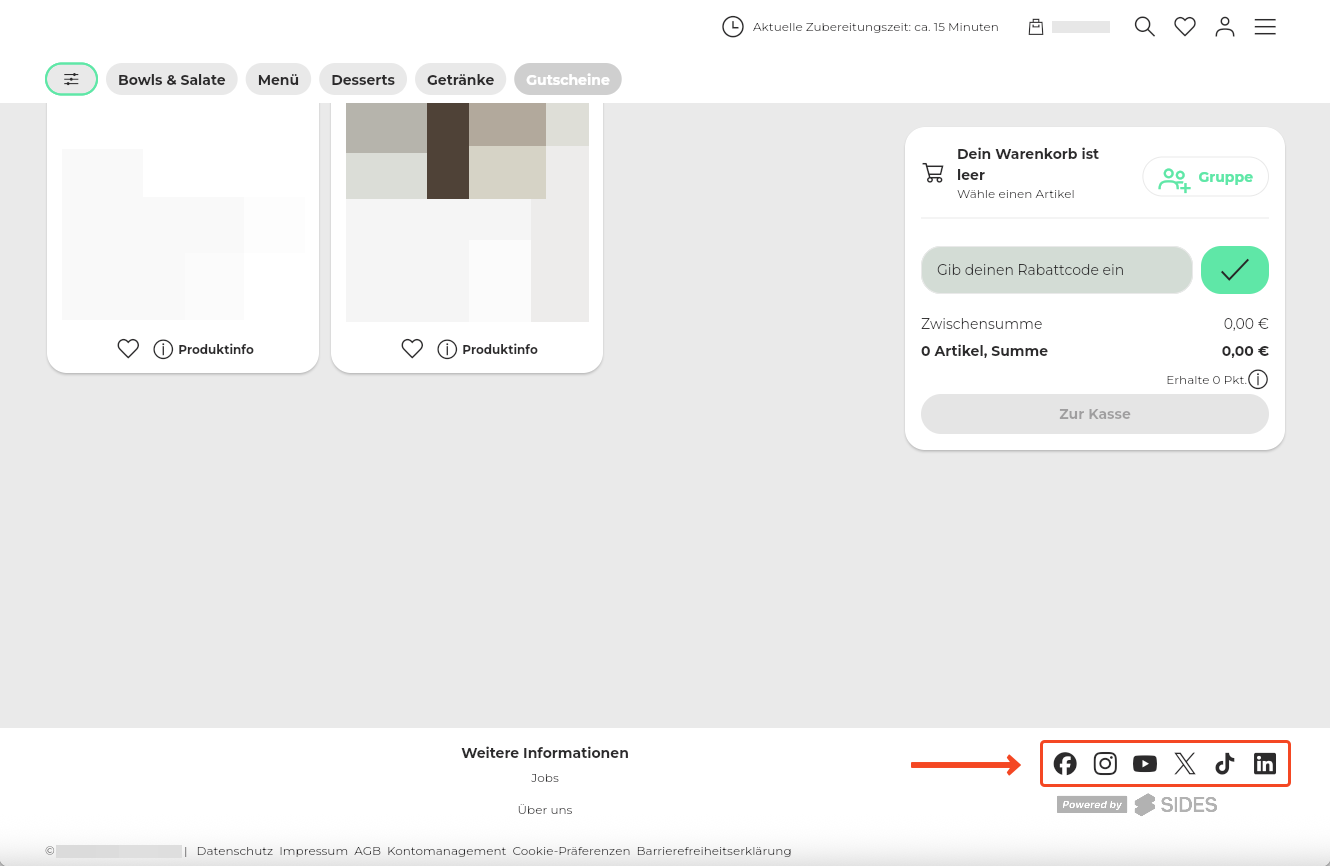
Task: Open the filter settings button
Action: [x=71, y=79]
